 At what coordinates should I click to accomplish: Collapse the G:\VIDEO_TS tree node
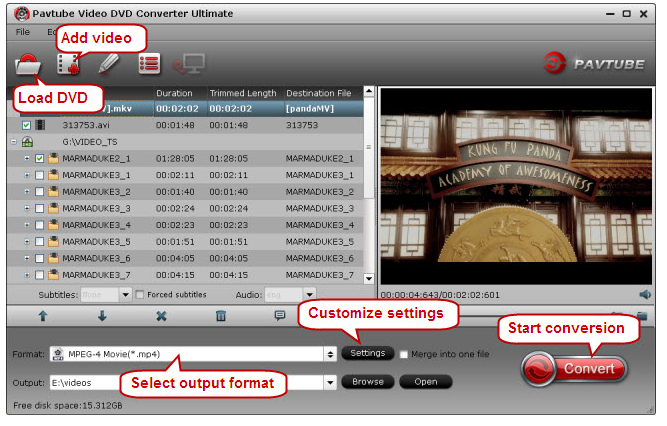coord(14,142)
